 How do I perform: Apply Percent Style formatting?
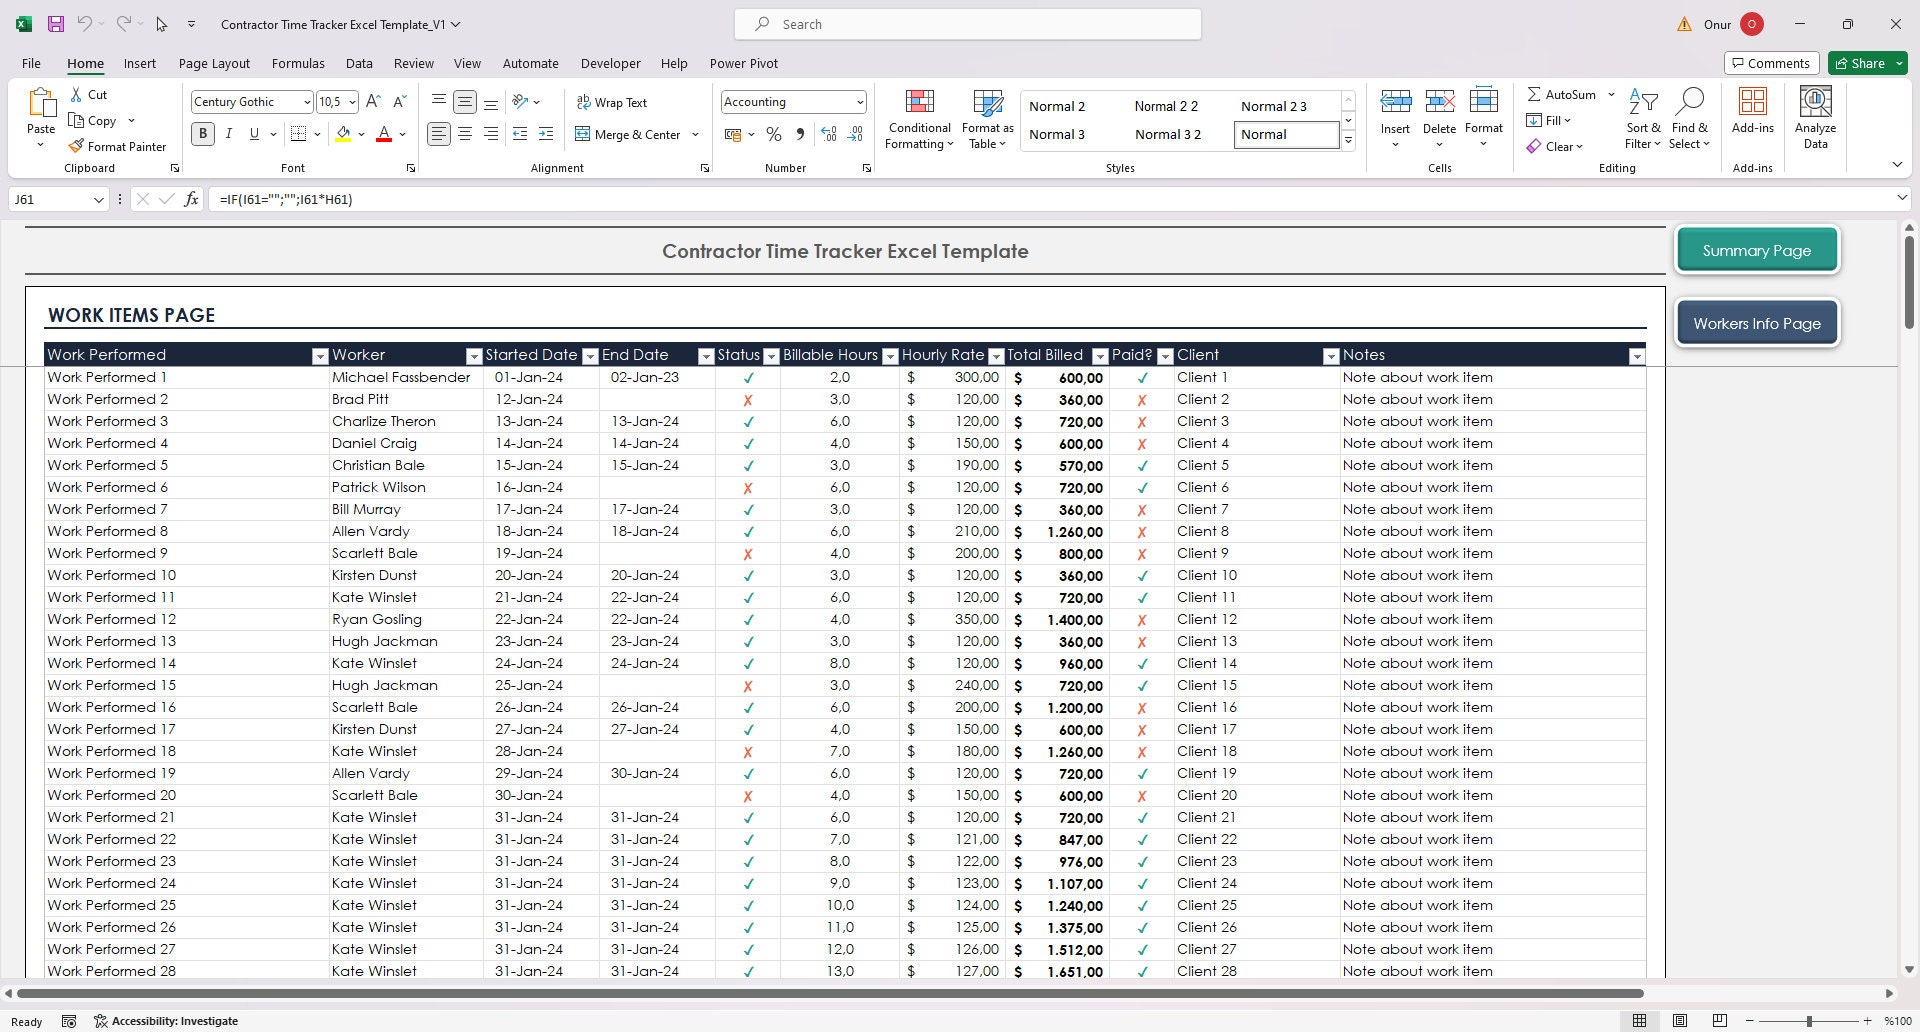click(773, 133)
